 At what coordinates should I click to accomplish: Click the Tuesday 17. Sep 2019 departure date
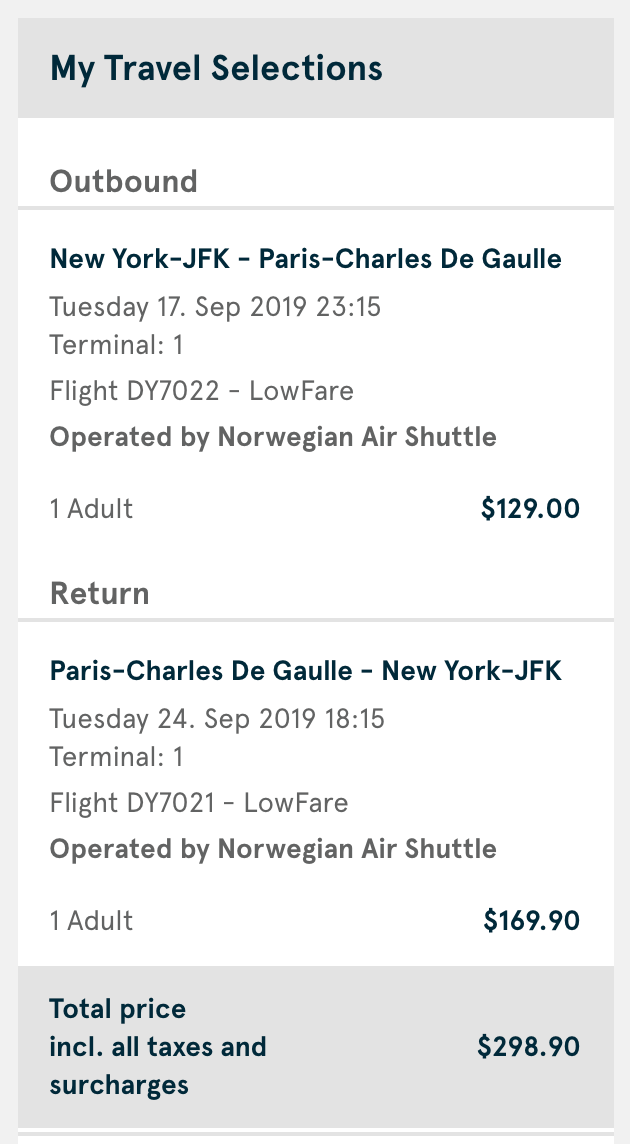tap(215, 306)
